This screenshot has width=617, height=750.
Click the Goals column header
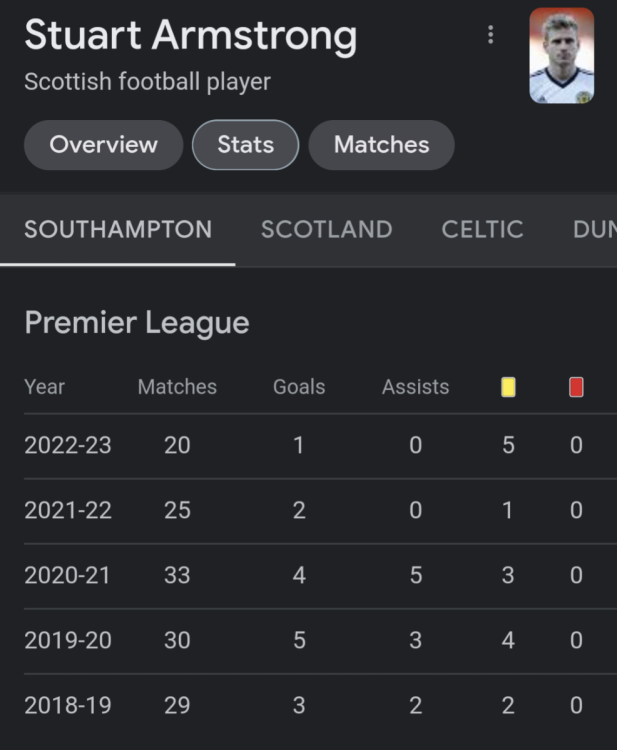pyautogui.click(x=299, y=387)
